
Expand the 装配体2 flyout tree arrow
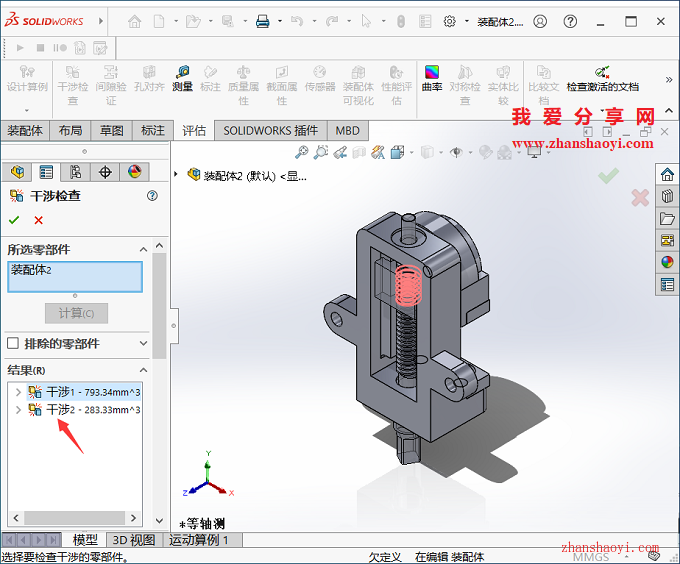(x=176, y=174)
